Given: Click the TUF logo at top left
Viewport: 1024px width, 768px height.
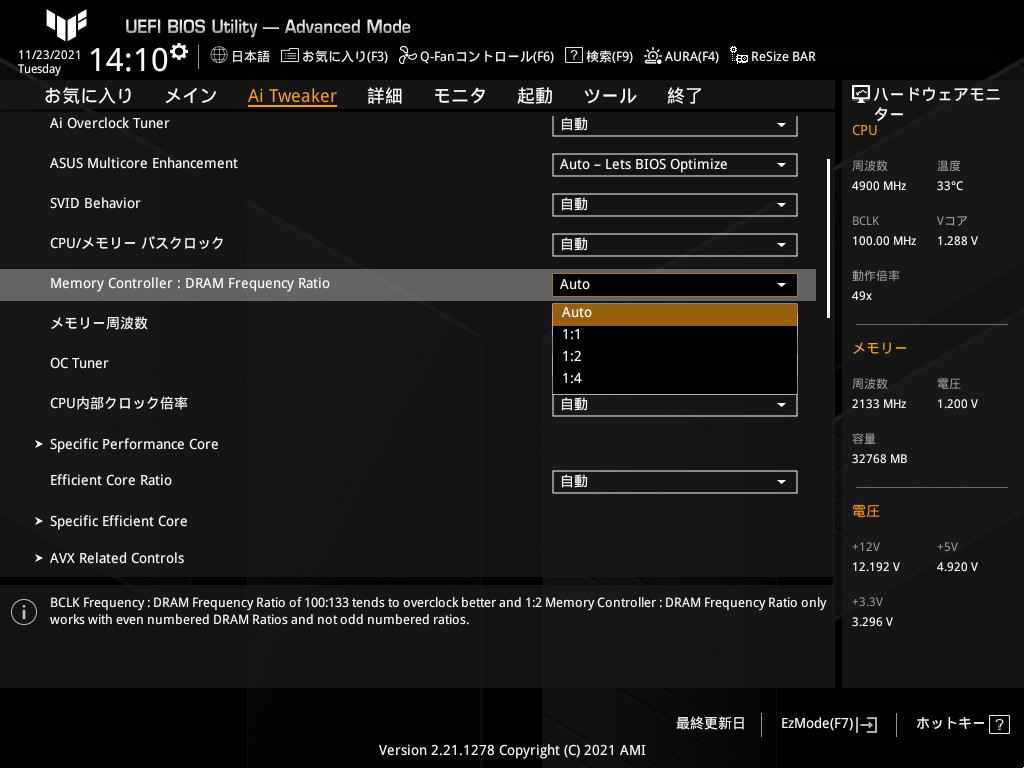Looking at the screenshot, I should coord(66,25).
